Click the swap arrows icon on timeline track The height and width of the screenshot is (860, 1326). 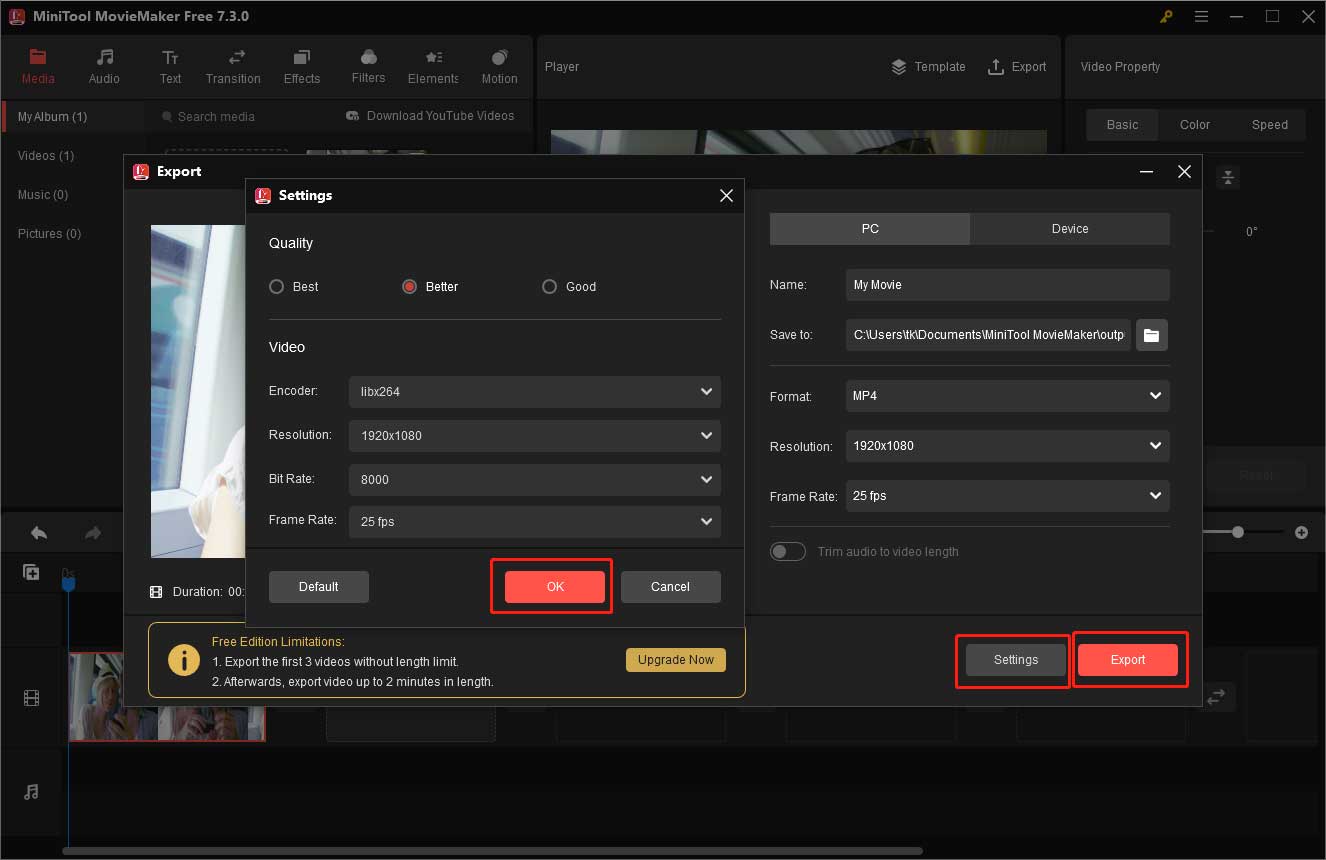tap(1216, 696)
